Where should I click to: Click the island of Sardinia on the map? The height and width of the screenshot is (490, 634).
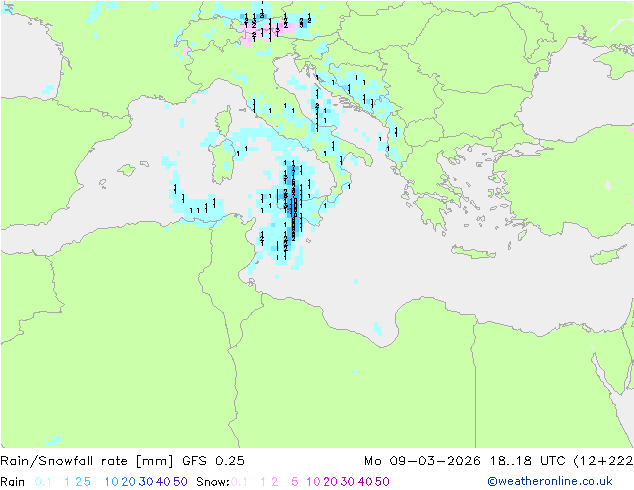[x=222, y=162]
